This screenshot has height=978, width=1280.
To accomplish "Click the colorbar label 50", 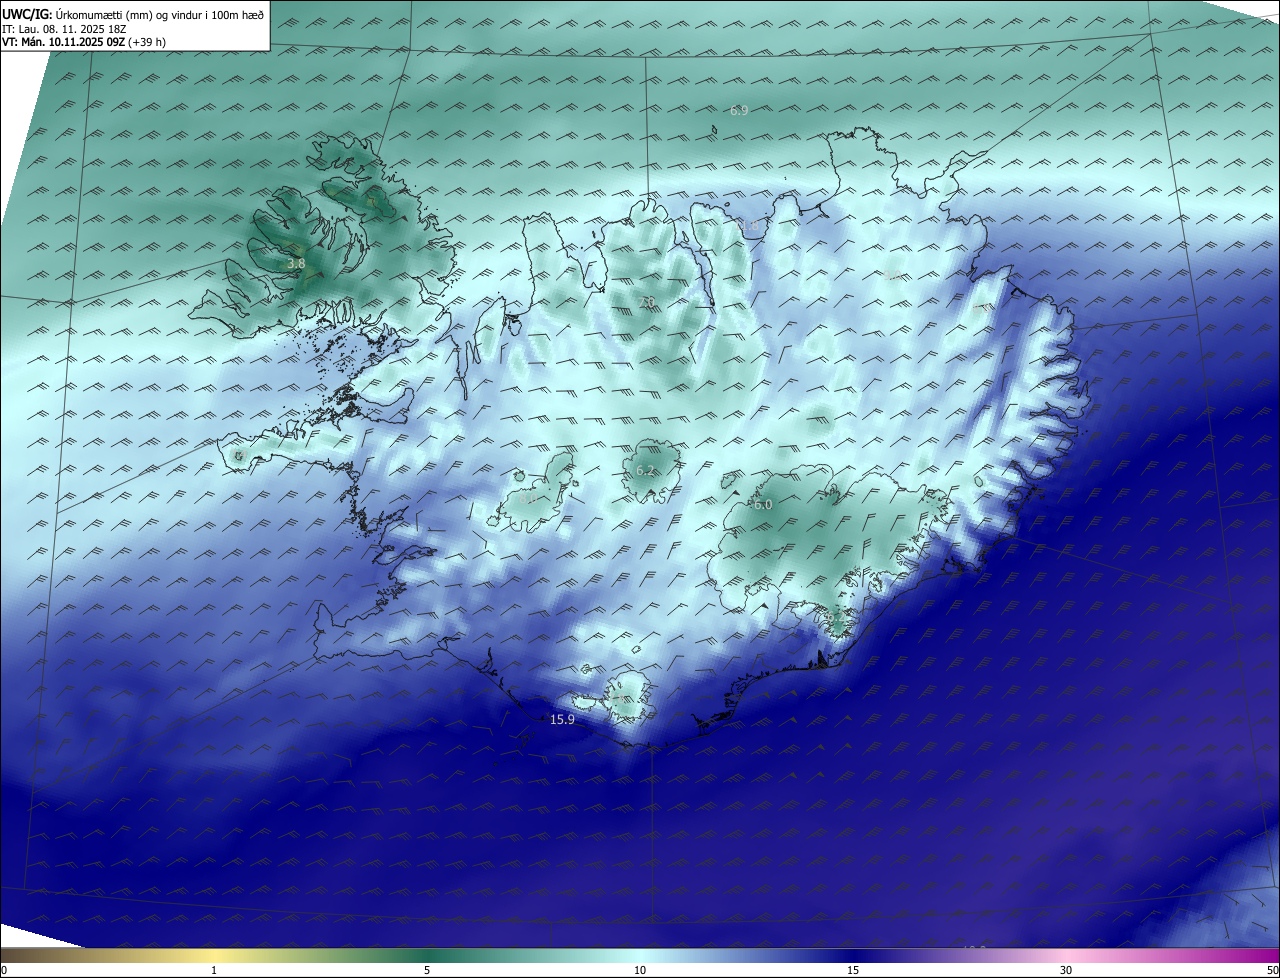I will click(x=1272, y=970).
